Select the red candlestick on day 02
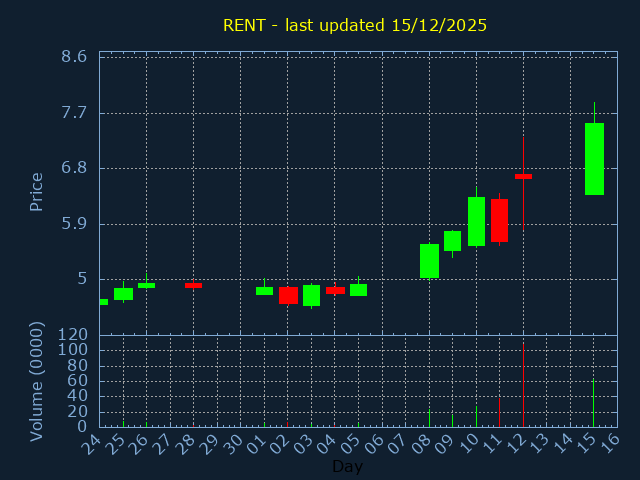This screenshot has width=640, height=480. (x=288, y=295)
